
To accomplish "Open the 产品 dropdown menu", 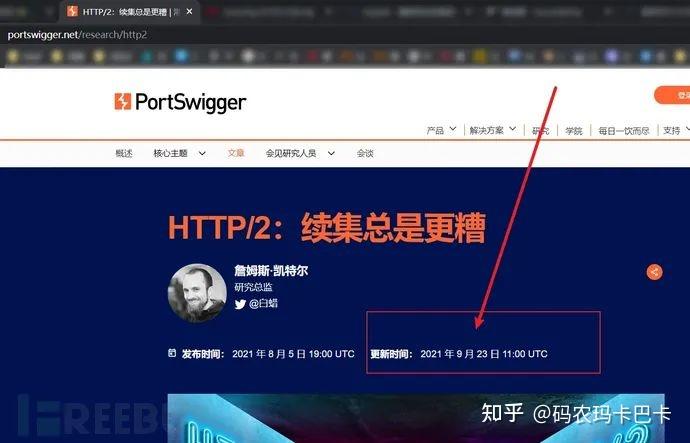I will click(x=441, y=130).
